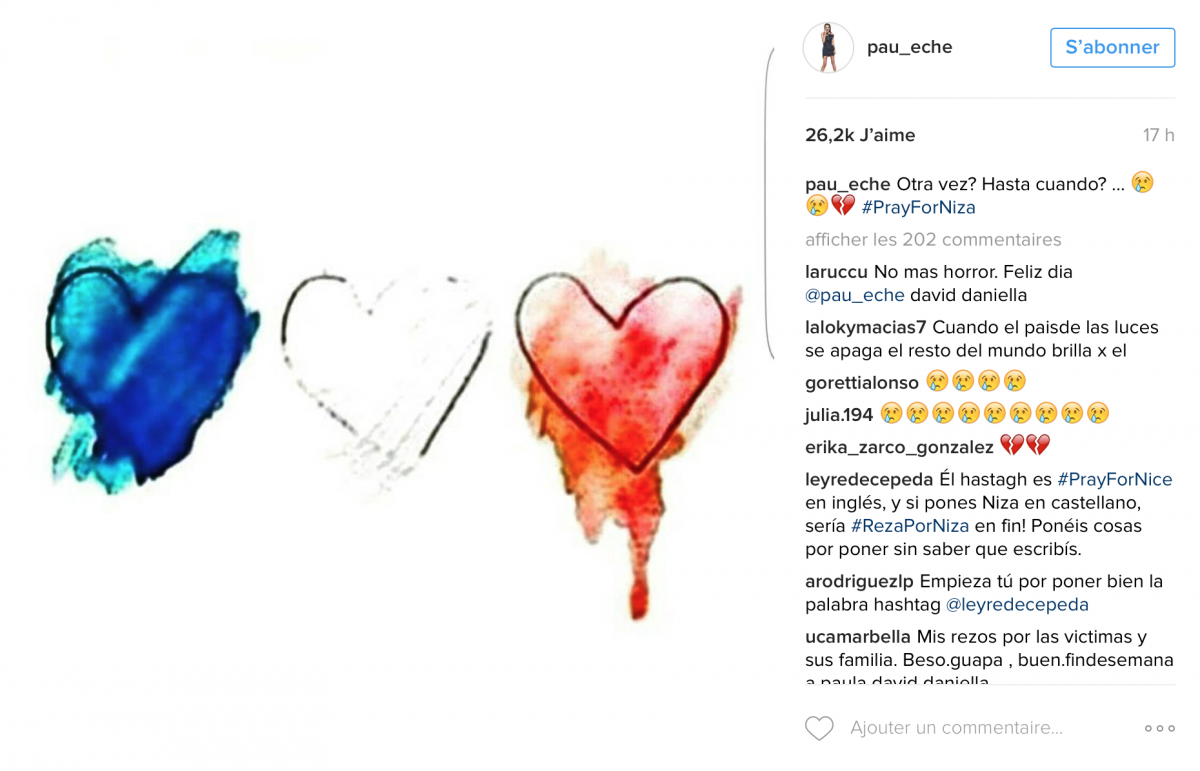1200x771 pixels.
Task: Open the three-dot more options menu
Action: pos(1160,729)
